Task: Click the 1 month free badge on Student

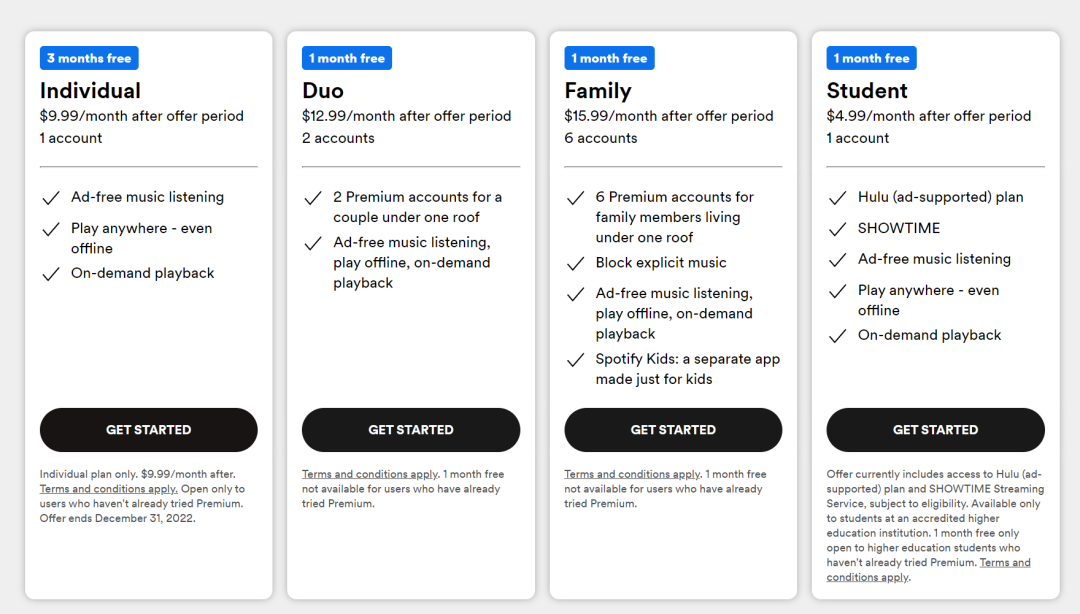Action: (871, 59)
